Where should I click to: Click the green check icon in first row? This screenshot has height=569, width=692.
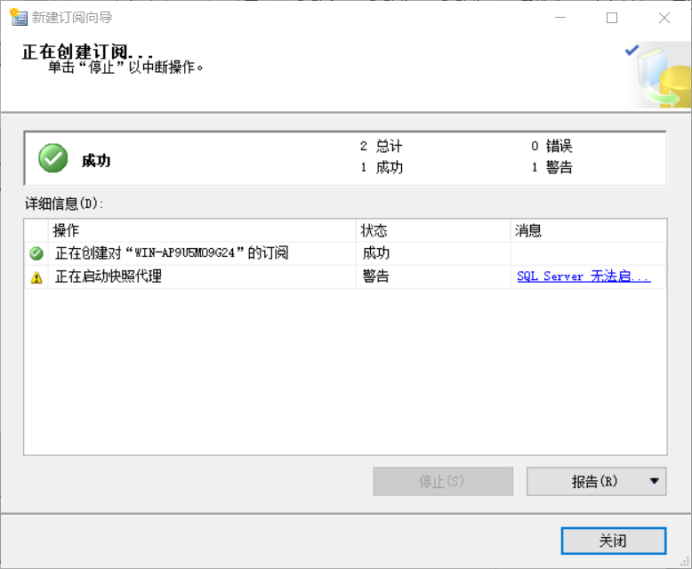pos(37,254)
